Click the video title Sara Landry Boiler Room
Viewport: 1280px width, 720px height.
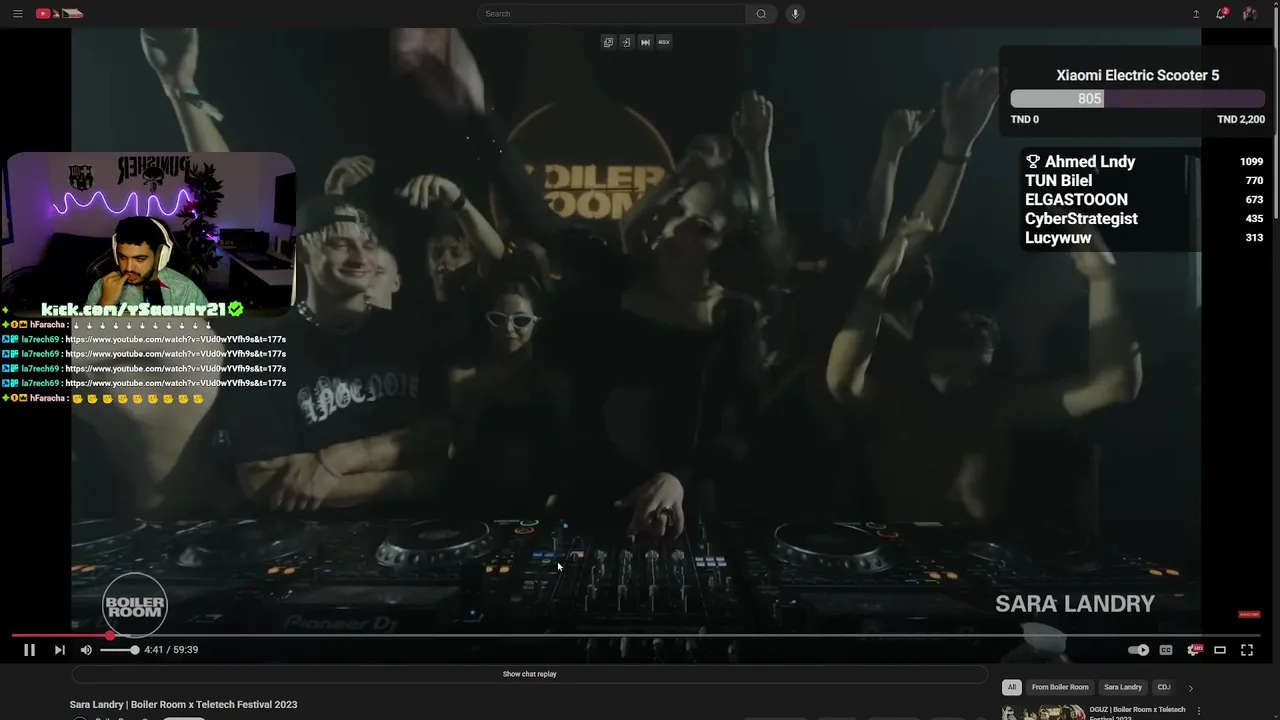click(184, 705)
